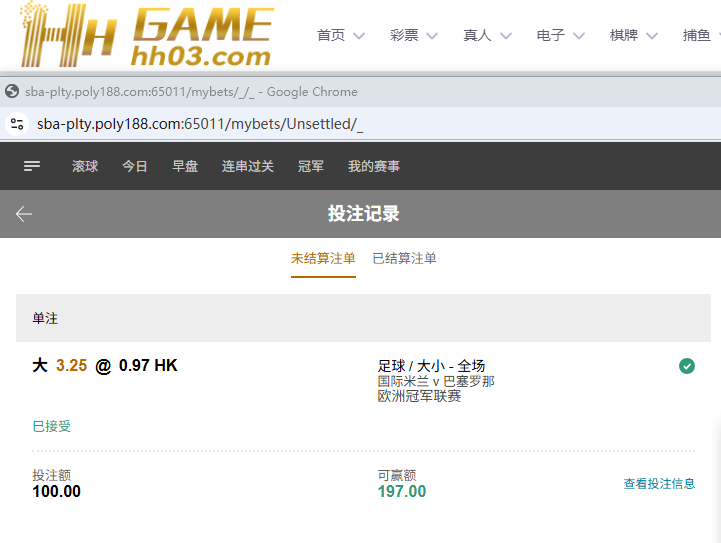Select 早盘 in the sports navbar
The height and width of the screenshot is (543, 721).
[185, 166]
